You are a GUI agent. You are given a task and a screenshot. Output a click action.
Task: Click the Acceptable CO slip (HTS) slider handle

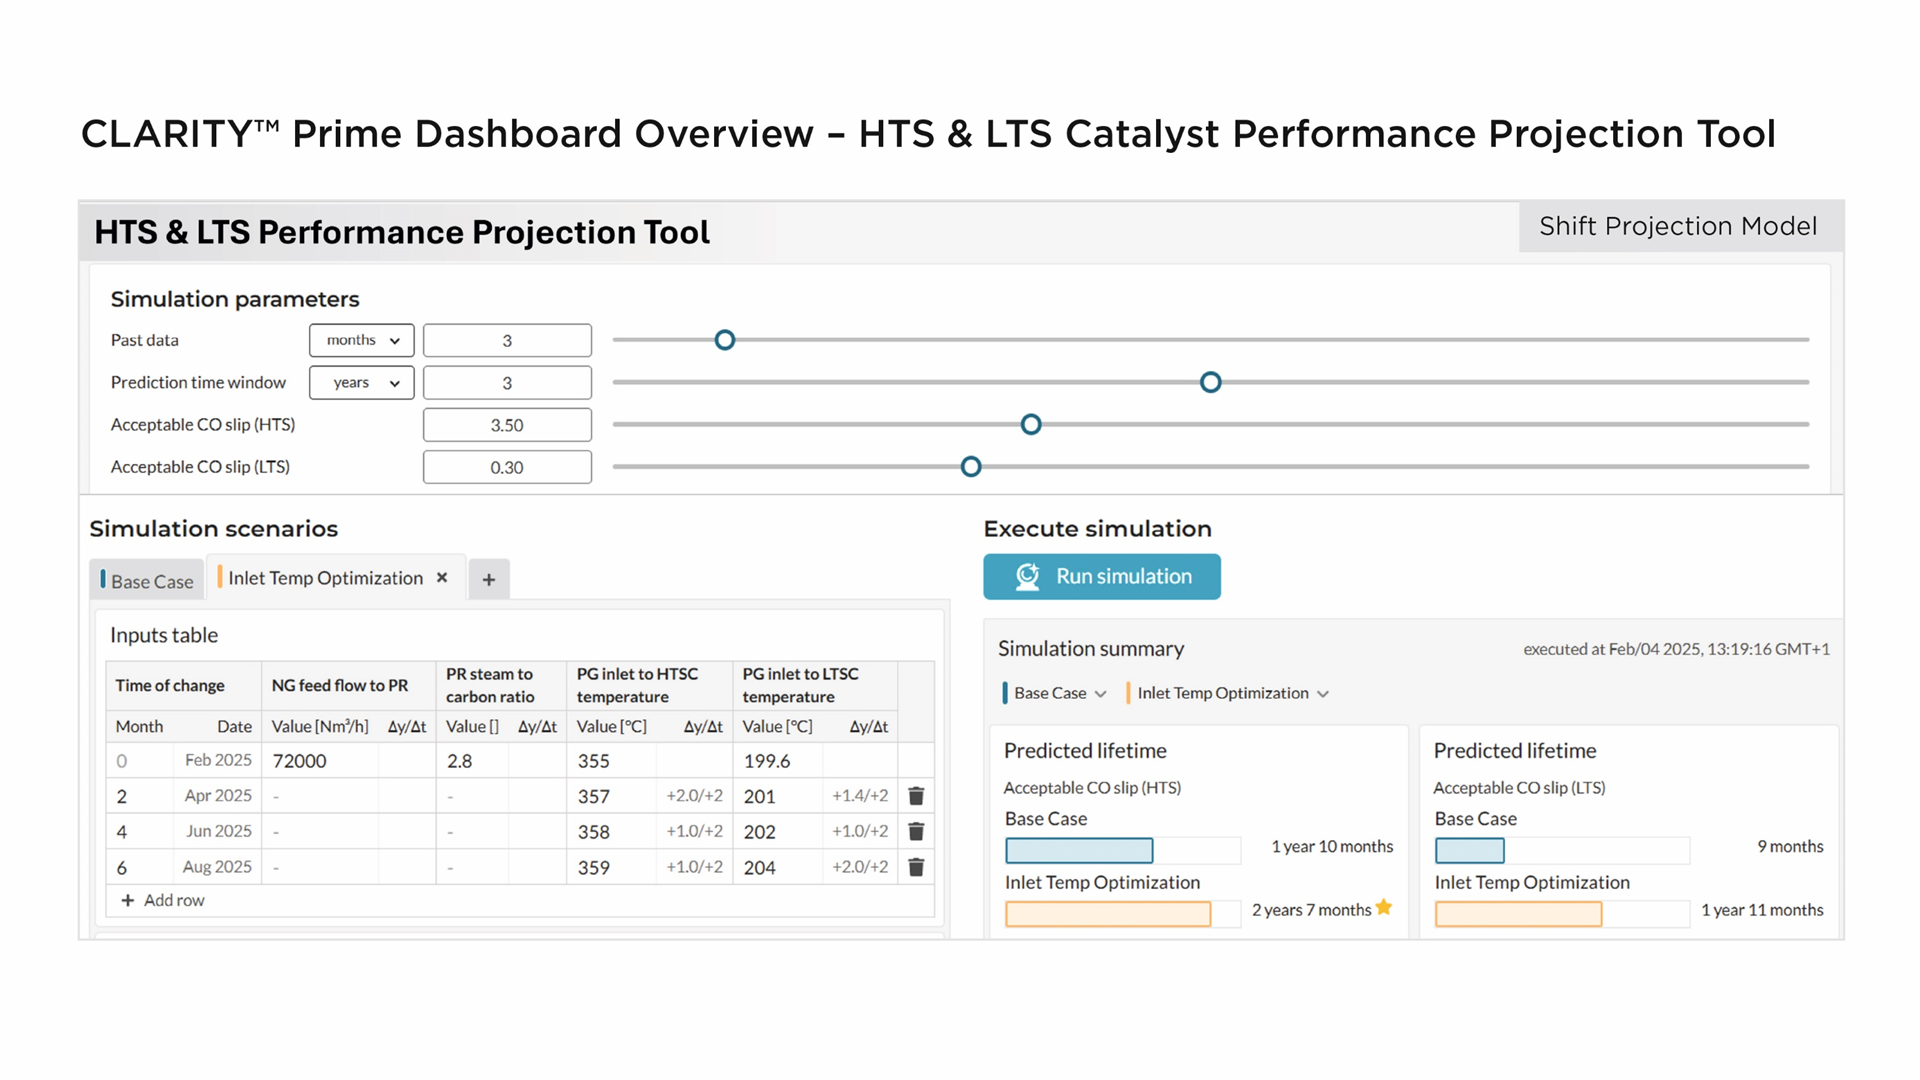[x=1031, y=424]
